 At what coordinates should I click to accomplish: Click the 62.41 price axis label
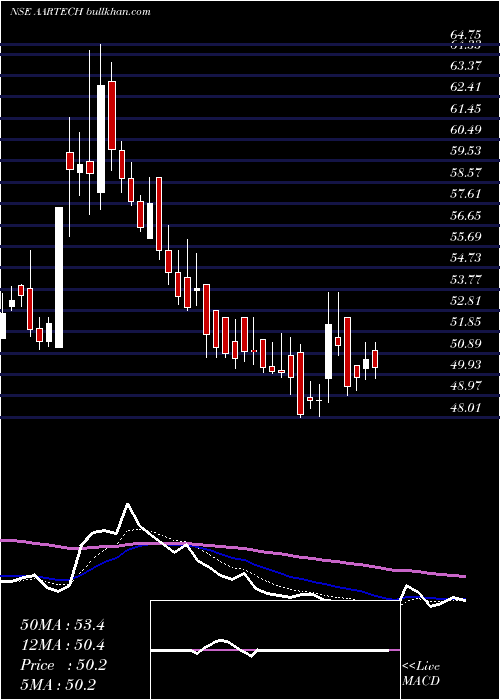(x=466, y=87)
